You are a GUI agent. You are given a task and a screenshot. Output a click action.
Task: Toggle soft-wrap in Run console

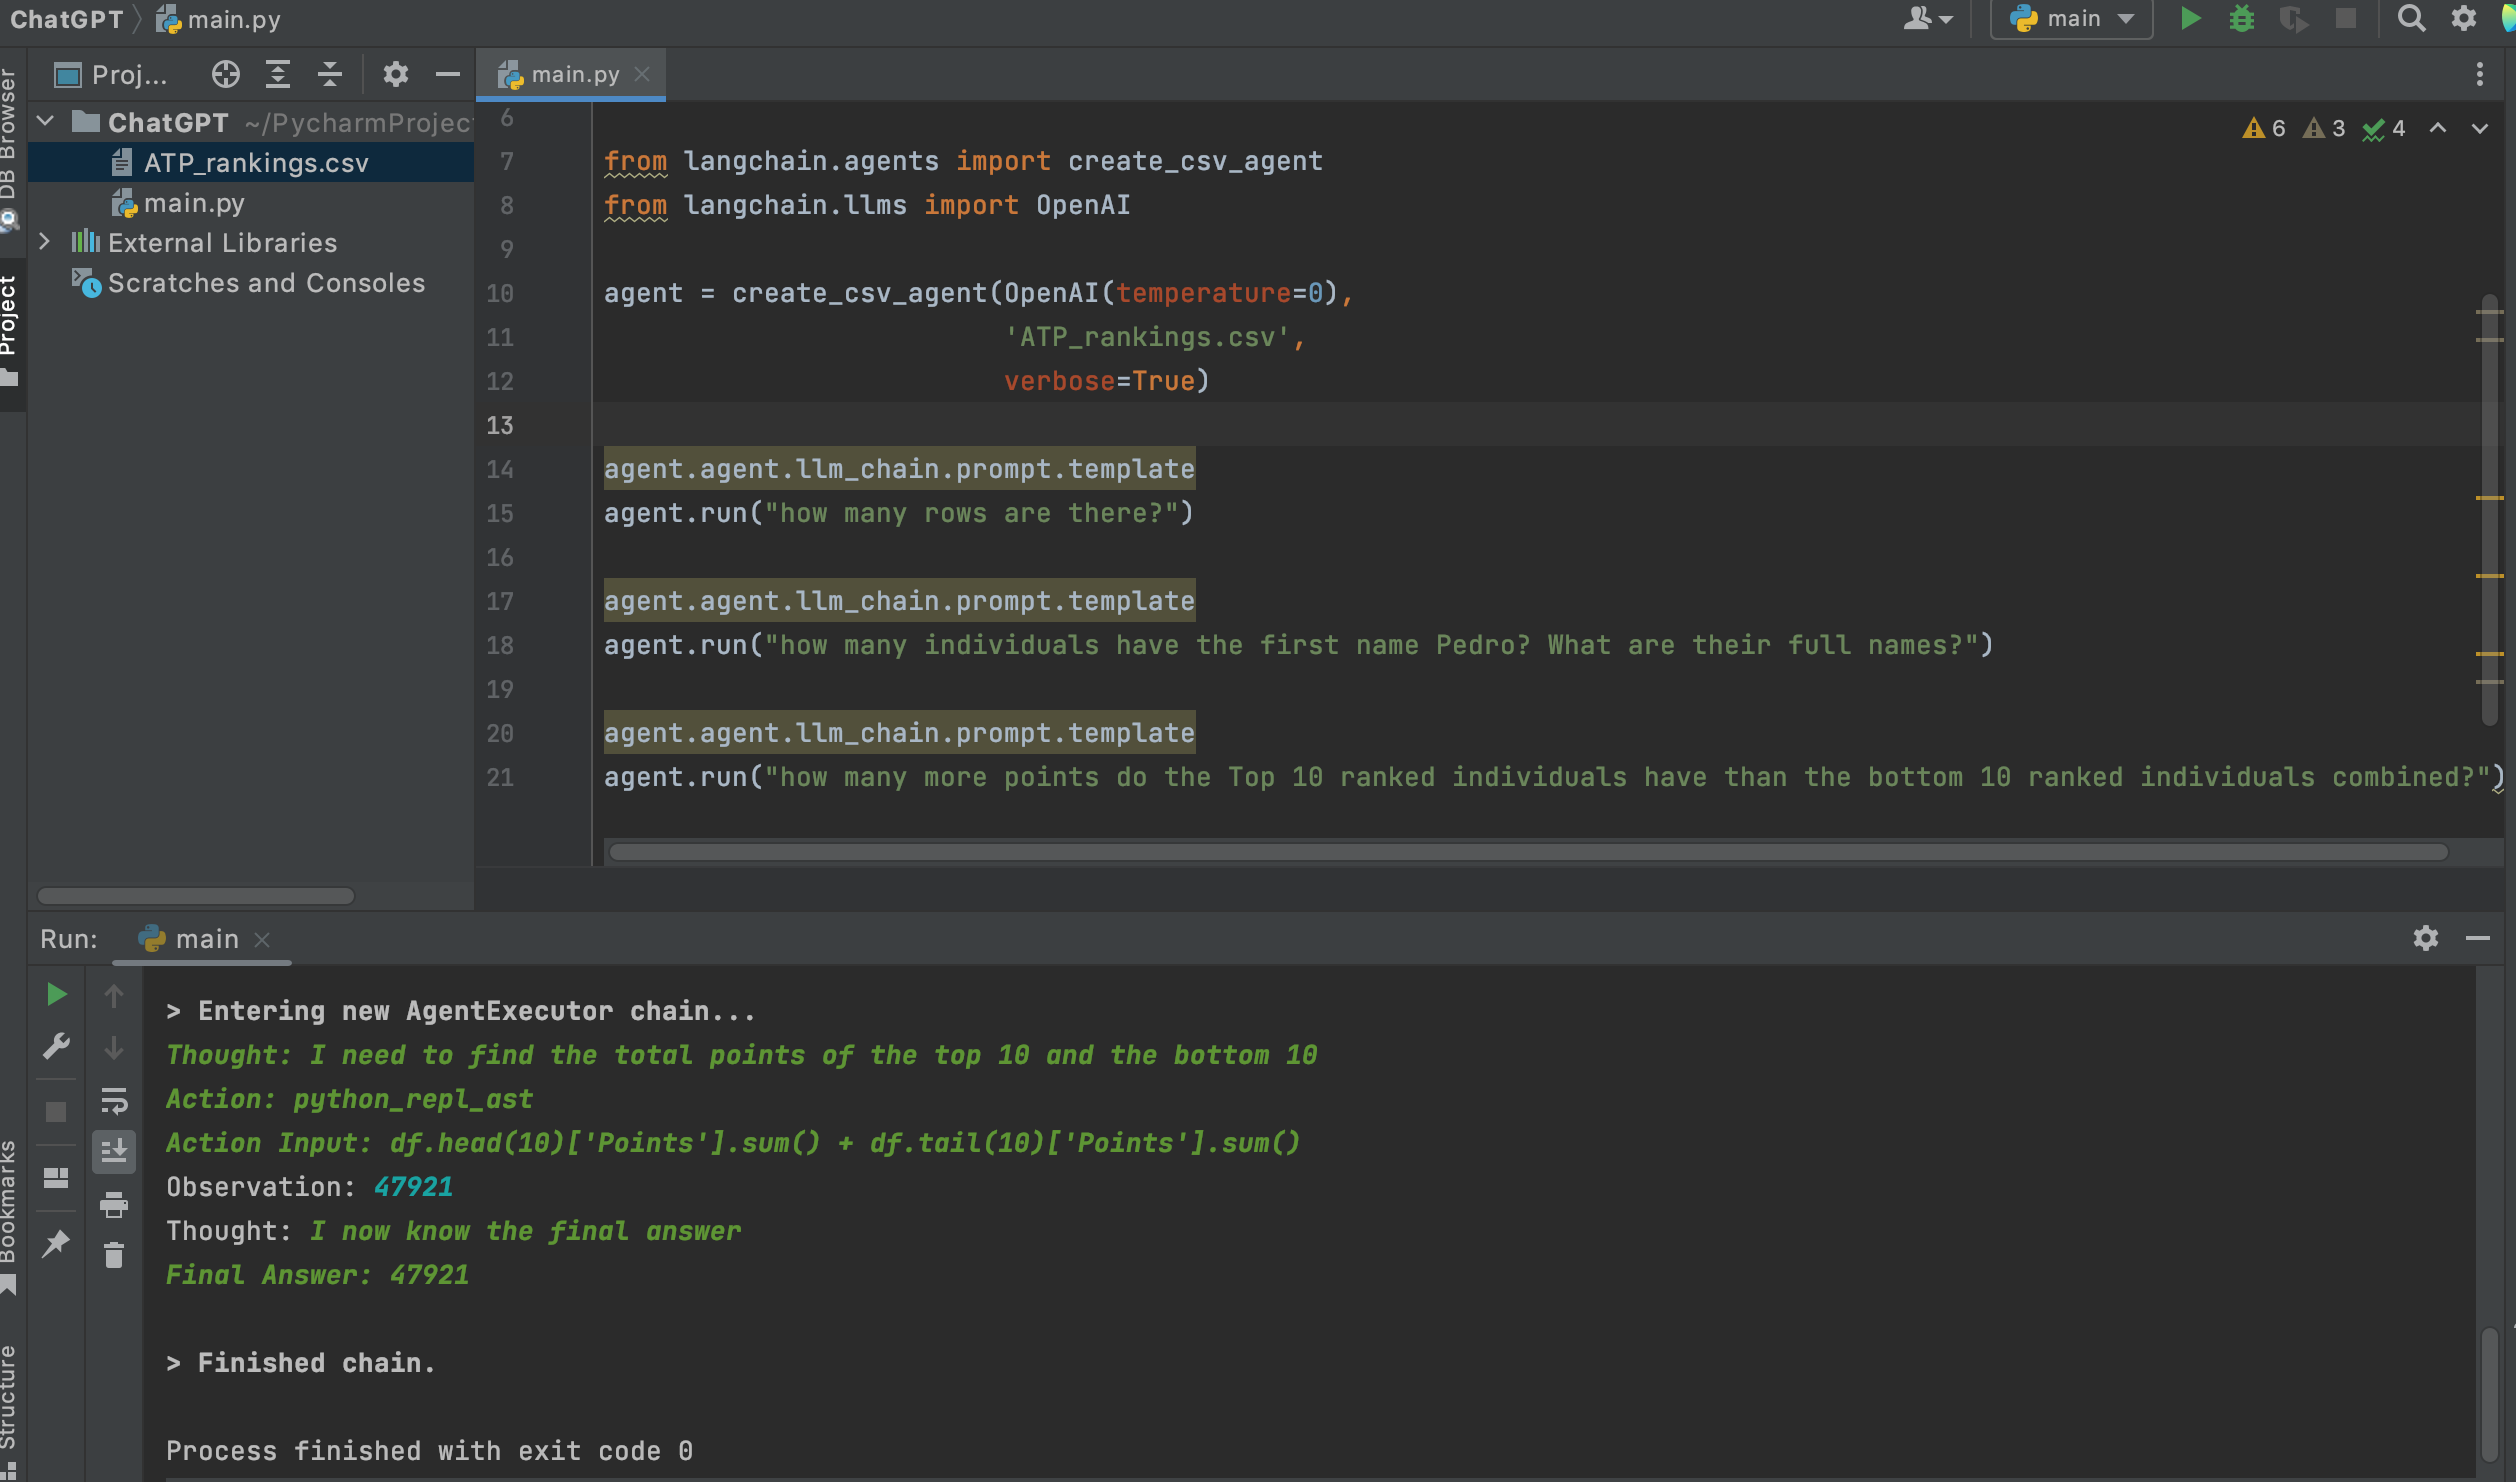[x=114, y=1101]
